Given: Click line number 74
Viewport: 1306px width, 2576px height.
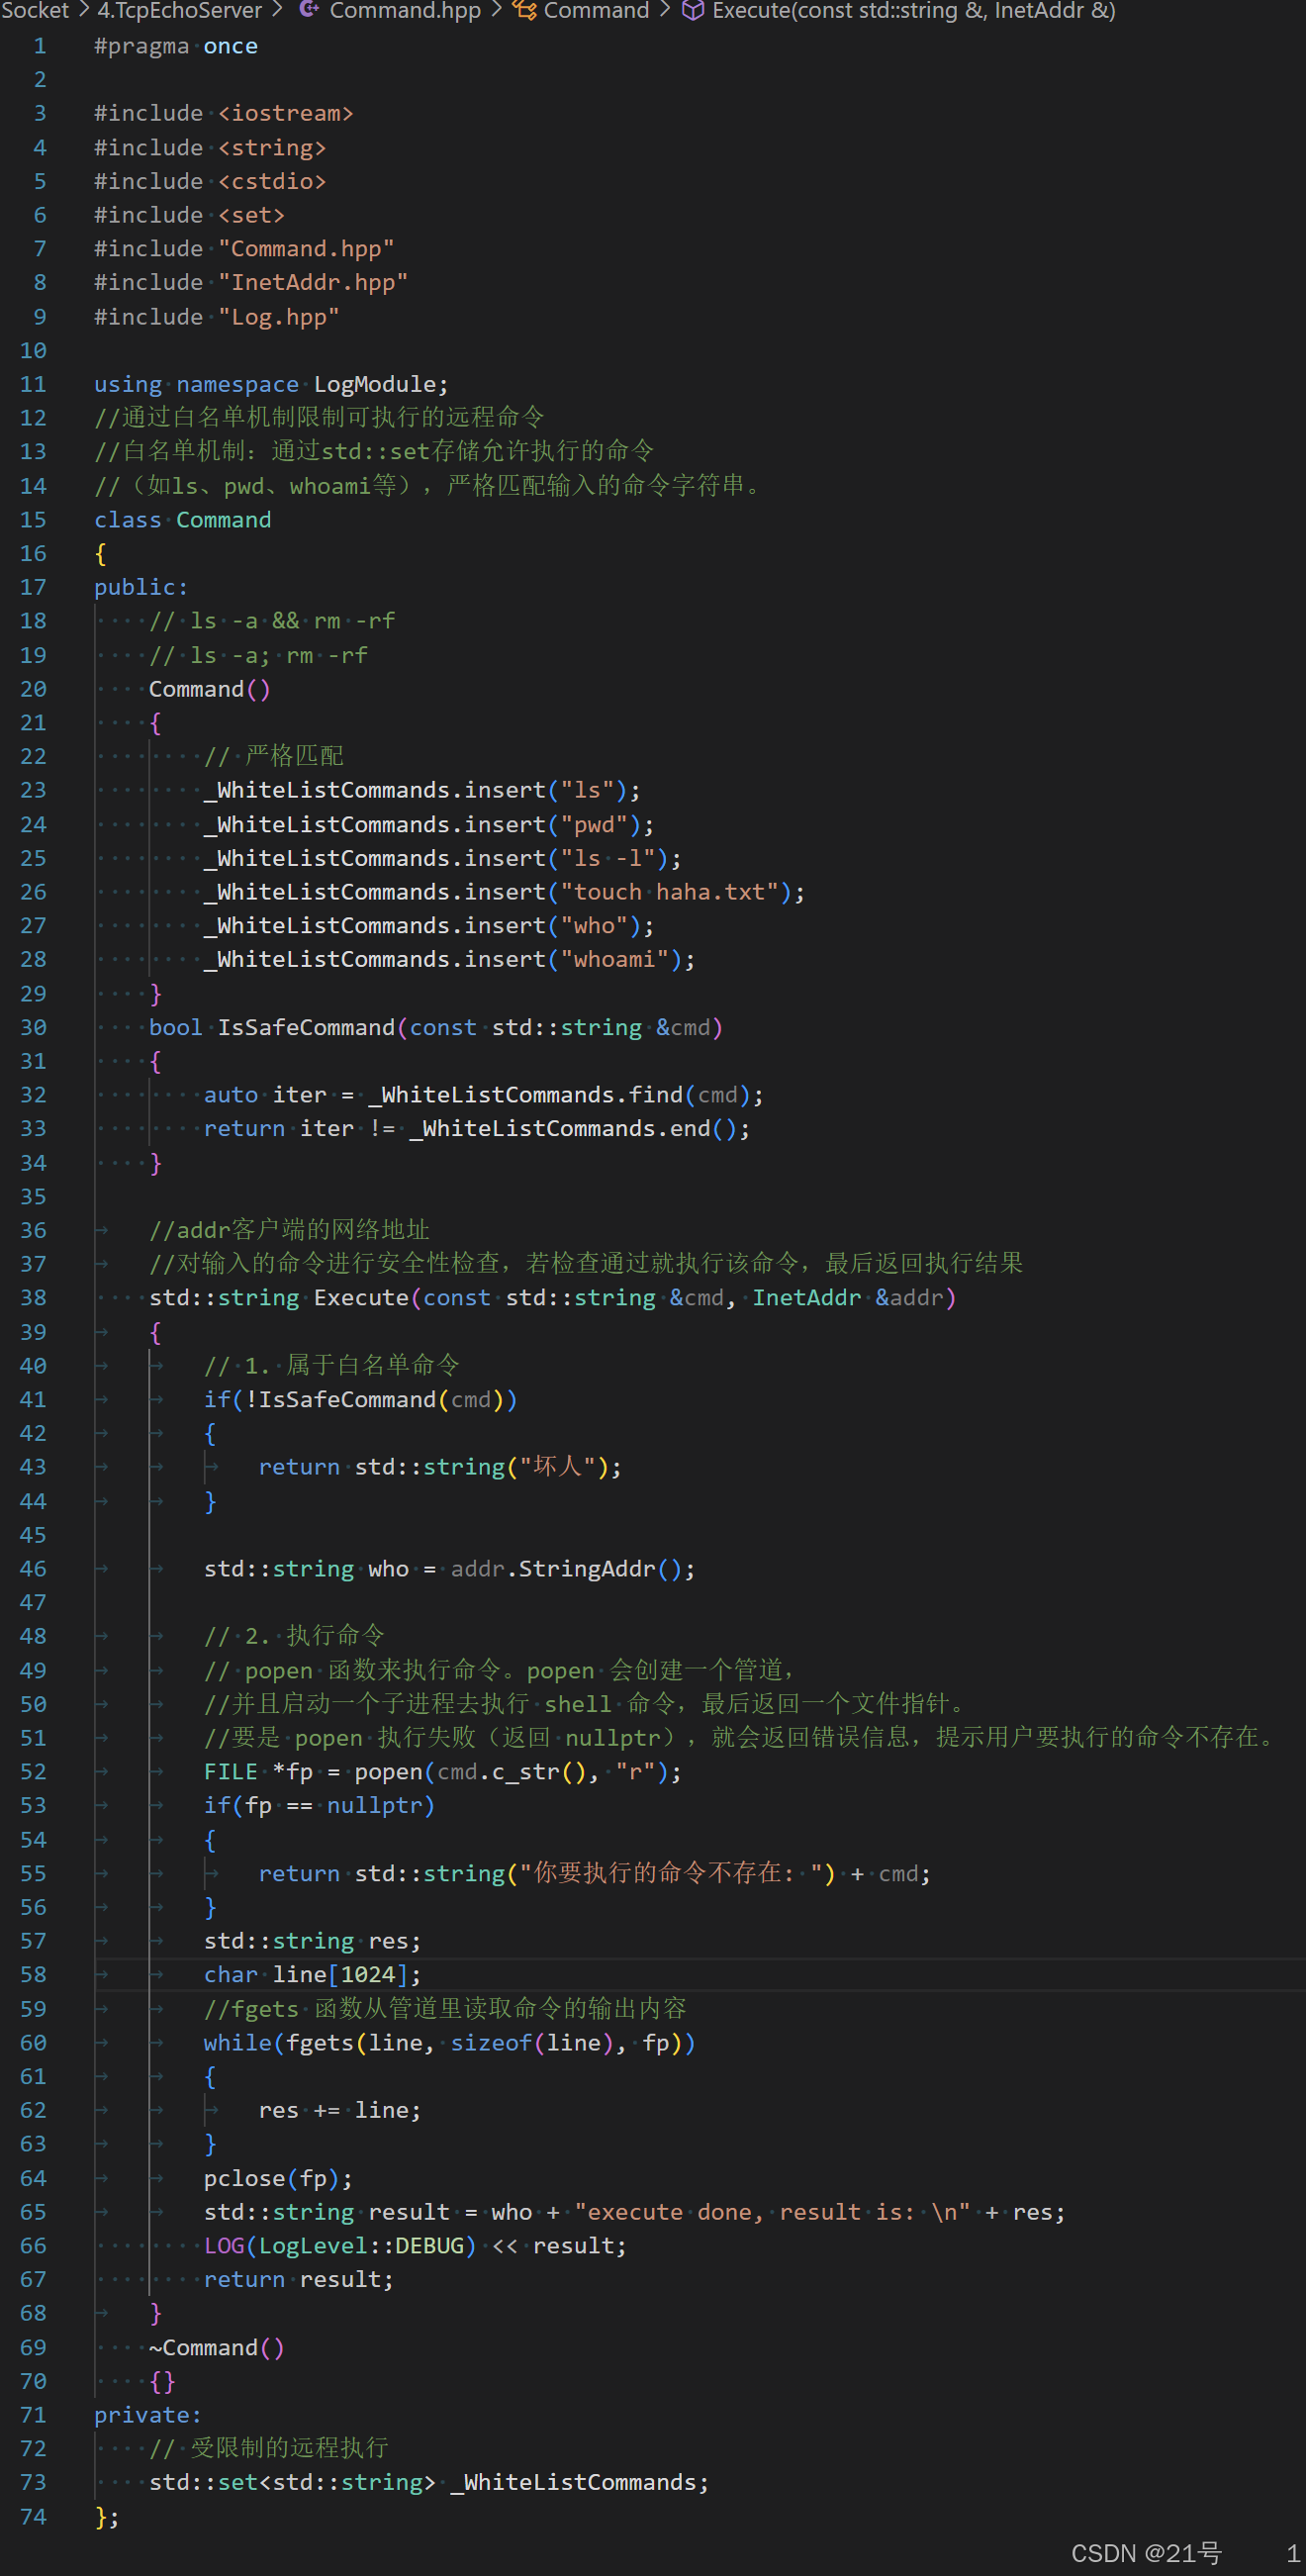Looking at the screenshot, I should tap(33, 2516).
